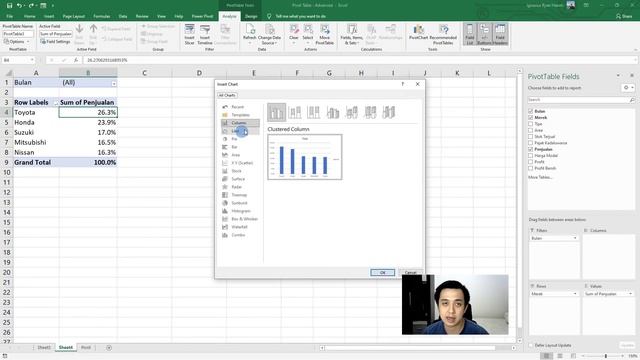Select the All Charts tab in dialog

tap(227, 95)
